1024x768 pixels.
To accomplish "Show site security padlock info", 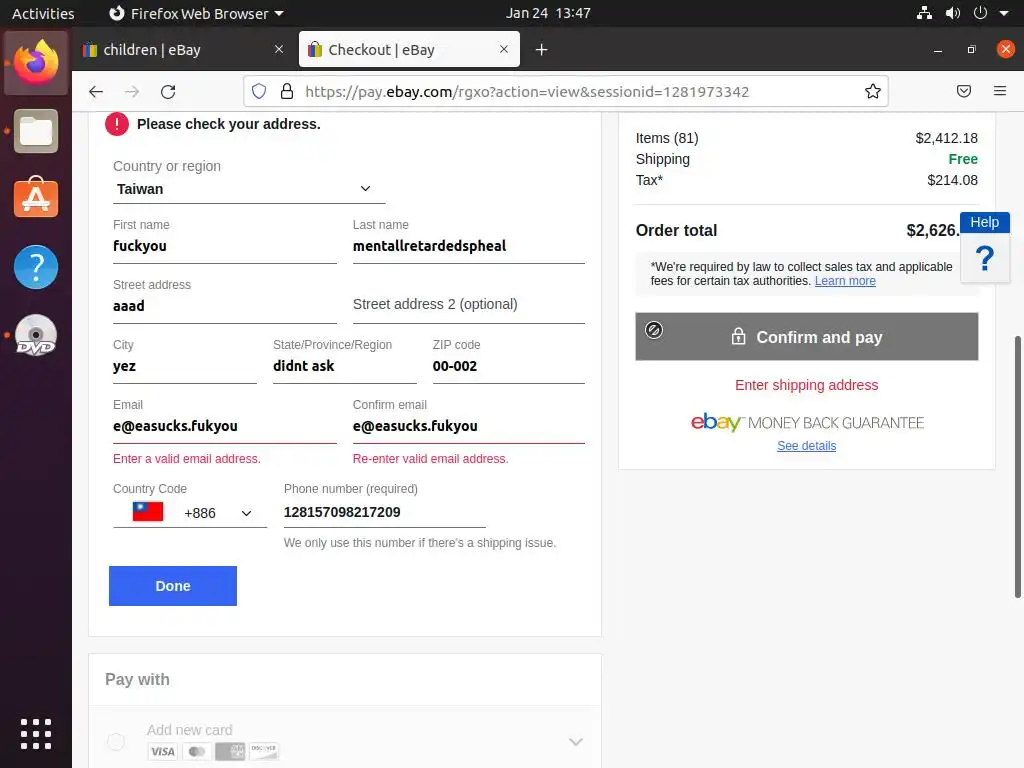I will 287,91.
